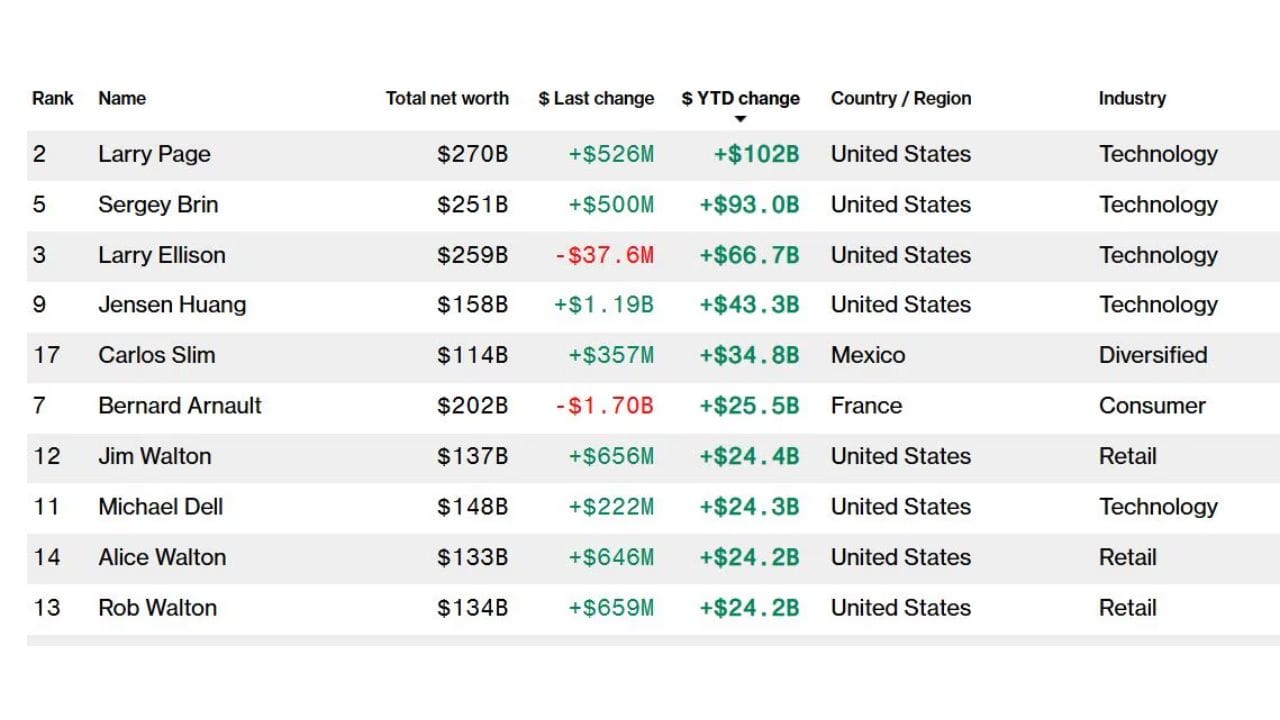Click on Alice Walton's name
Screen dimensions: 1280x720
(161, 557)
